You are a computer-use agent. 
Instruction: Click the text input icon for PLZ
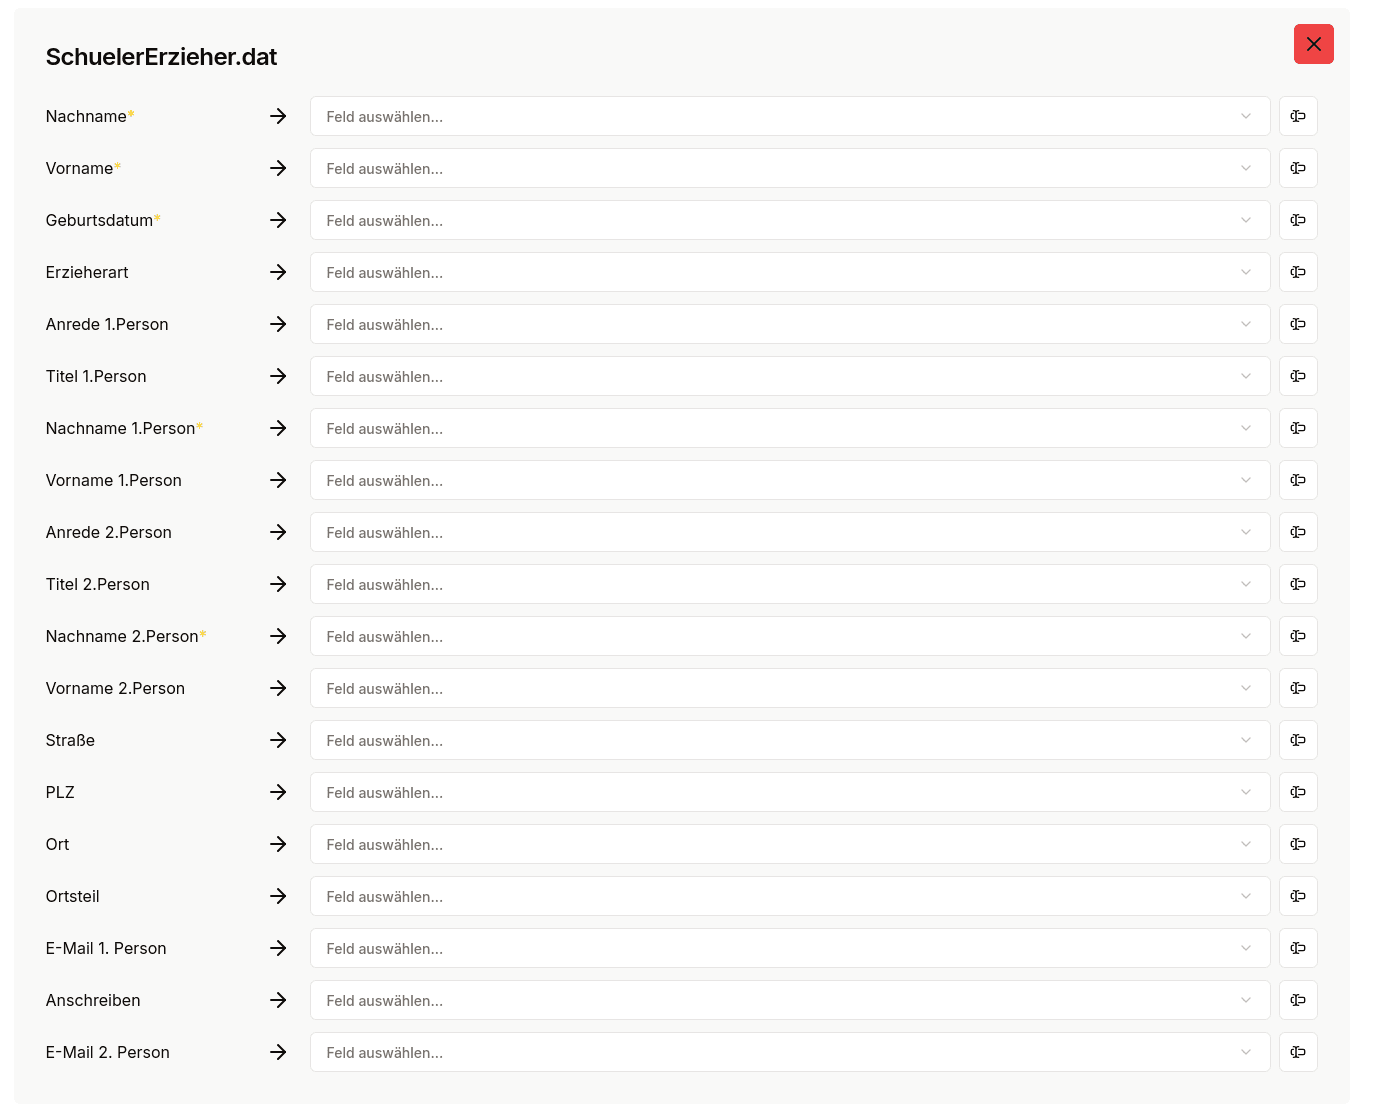pyautogui.click(x=1298, y=792)
